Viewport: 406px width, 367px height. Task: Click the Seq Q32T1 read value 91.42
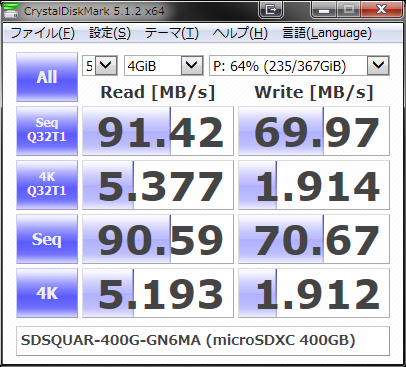(158, 131)
